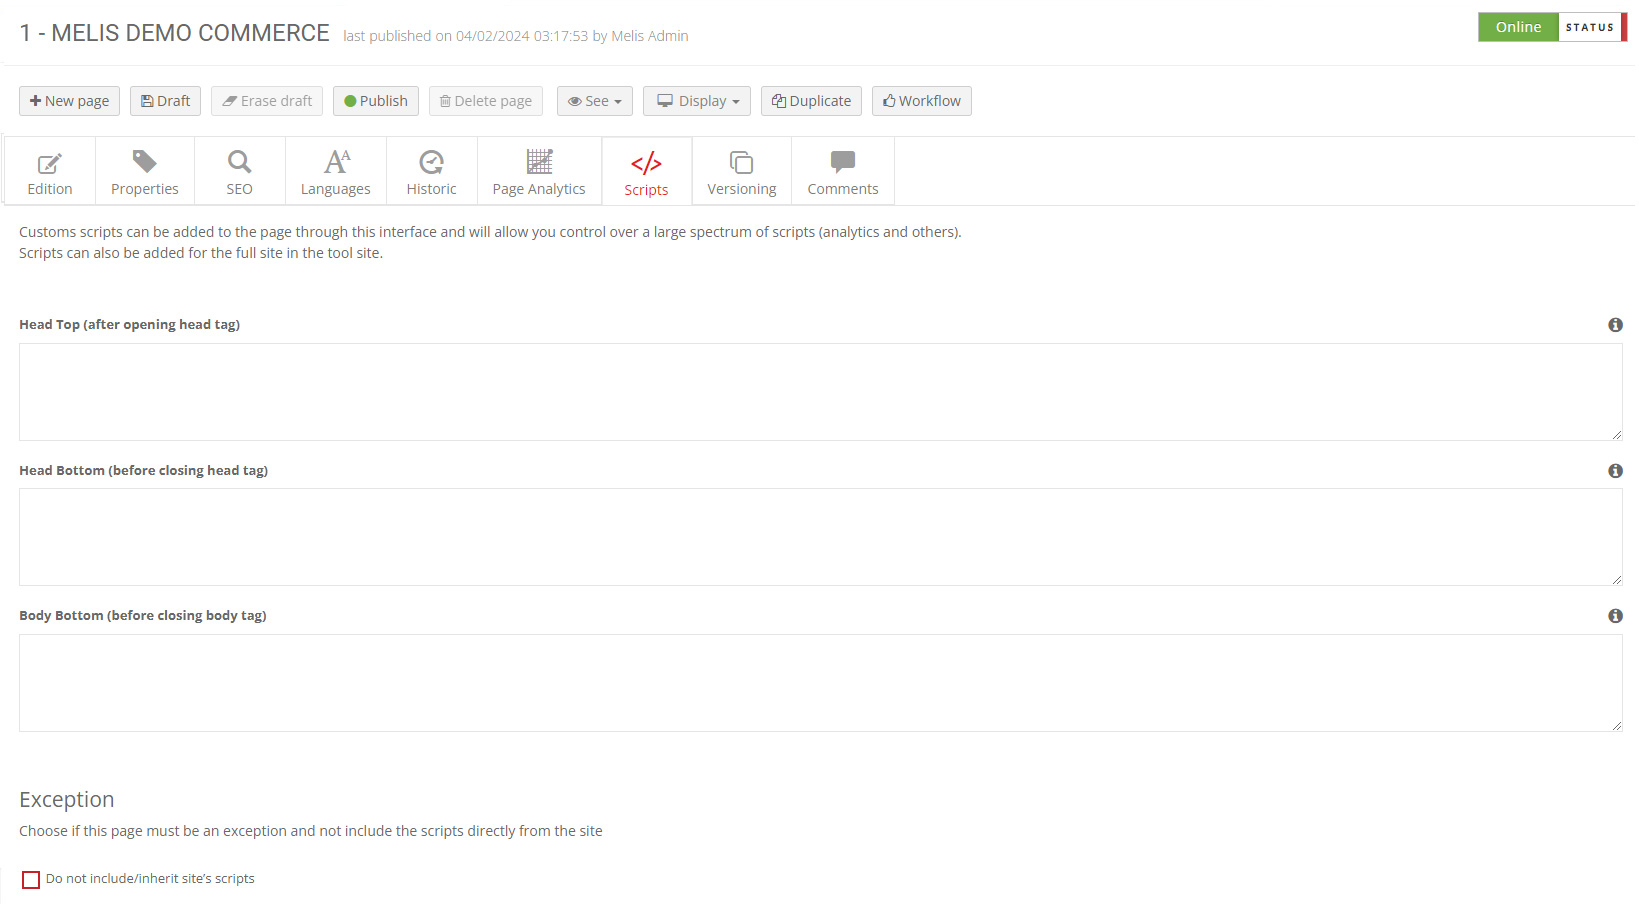Duplicate the current page
Image resolution: width=1639 pixels, height=904 pixels.
tap(811, 101)
